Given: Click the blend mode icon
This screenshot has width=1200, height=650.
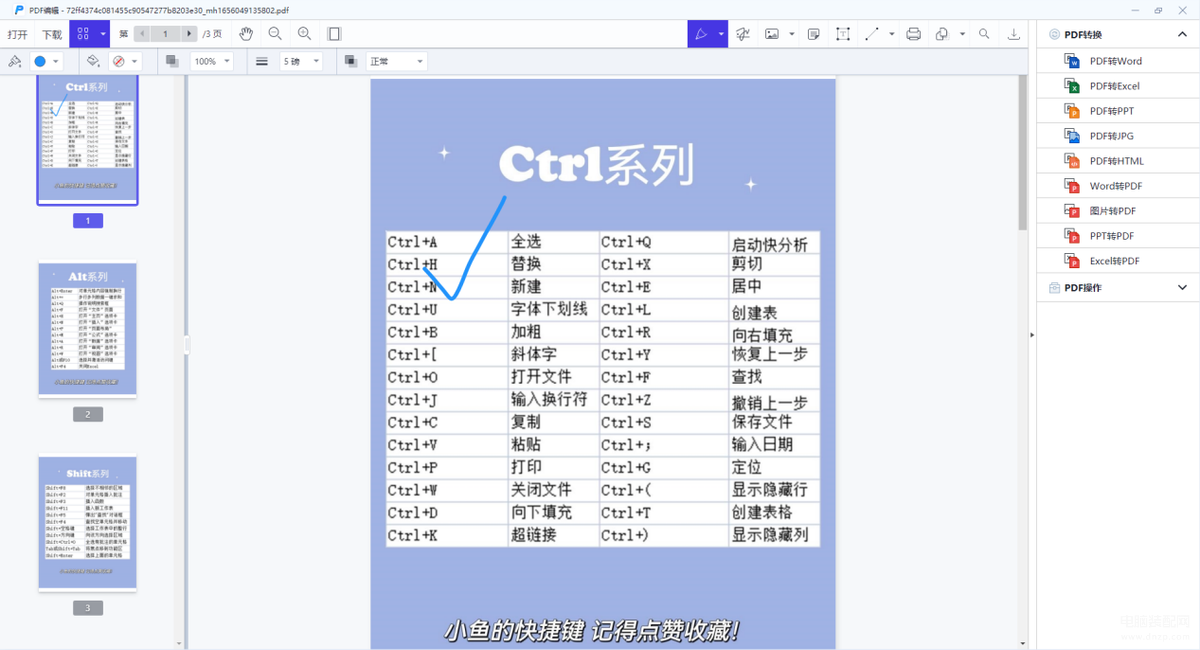Looking at the screenshot, I should pyautogui.click(x=350, y=61).
